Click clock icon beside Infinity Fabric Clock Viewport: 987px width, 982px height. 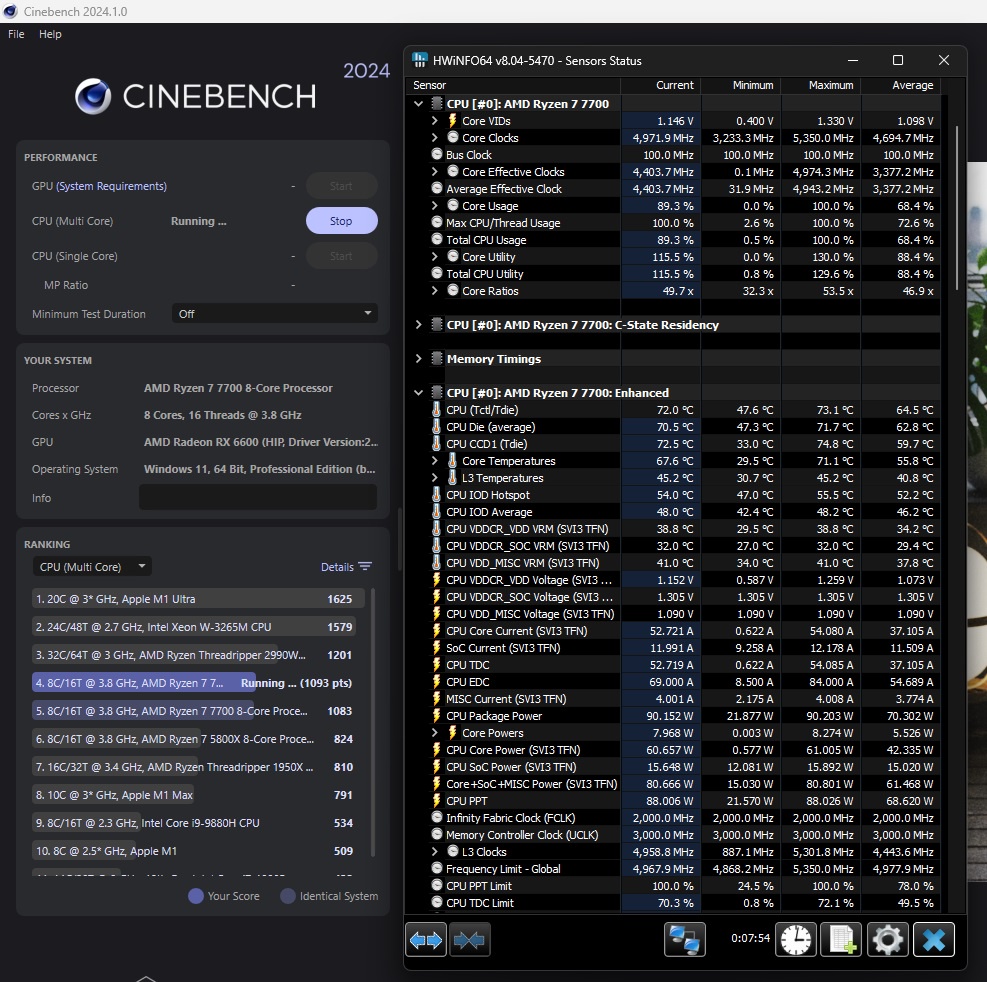click(437, 818)
